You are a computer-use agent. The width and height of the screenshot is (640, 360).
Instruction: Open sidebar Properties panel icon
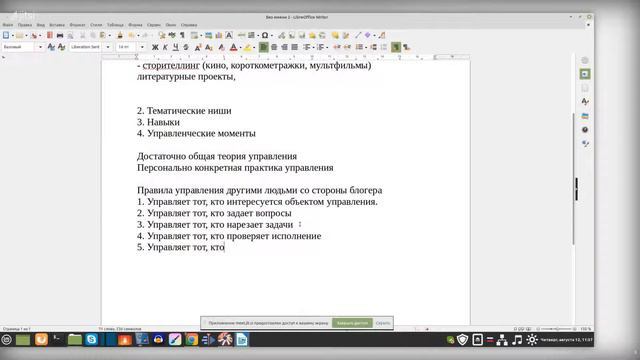point(585,74)
